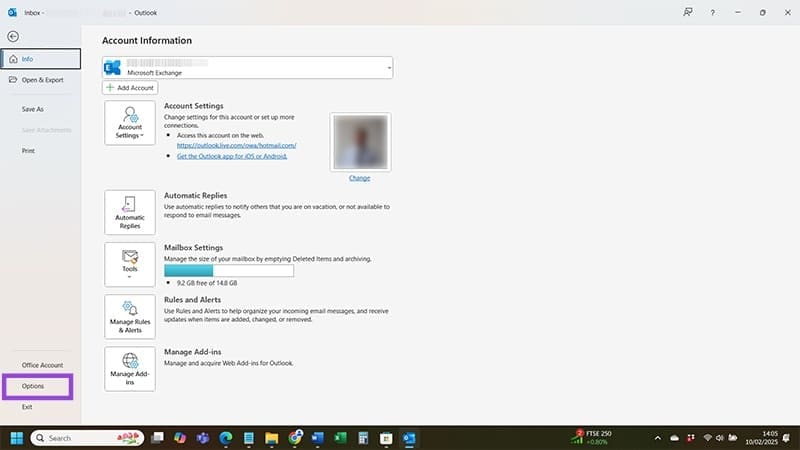Click the OneDrive cloud tray icon
Image resolution: width=800 pixels, height=450 pixels.
tap(674, 438)
